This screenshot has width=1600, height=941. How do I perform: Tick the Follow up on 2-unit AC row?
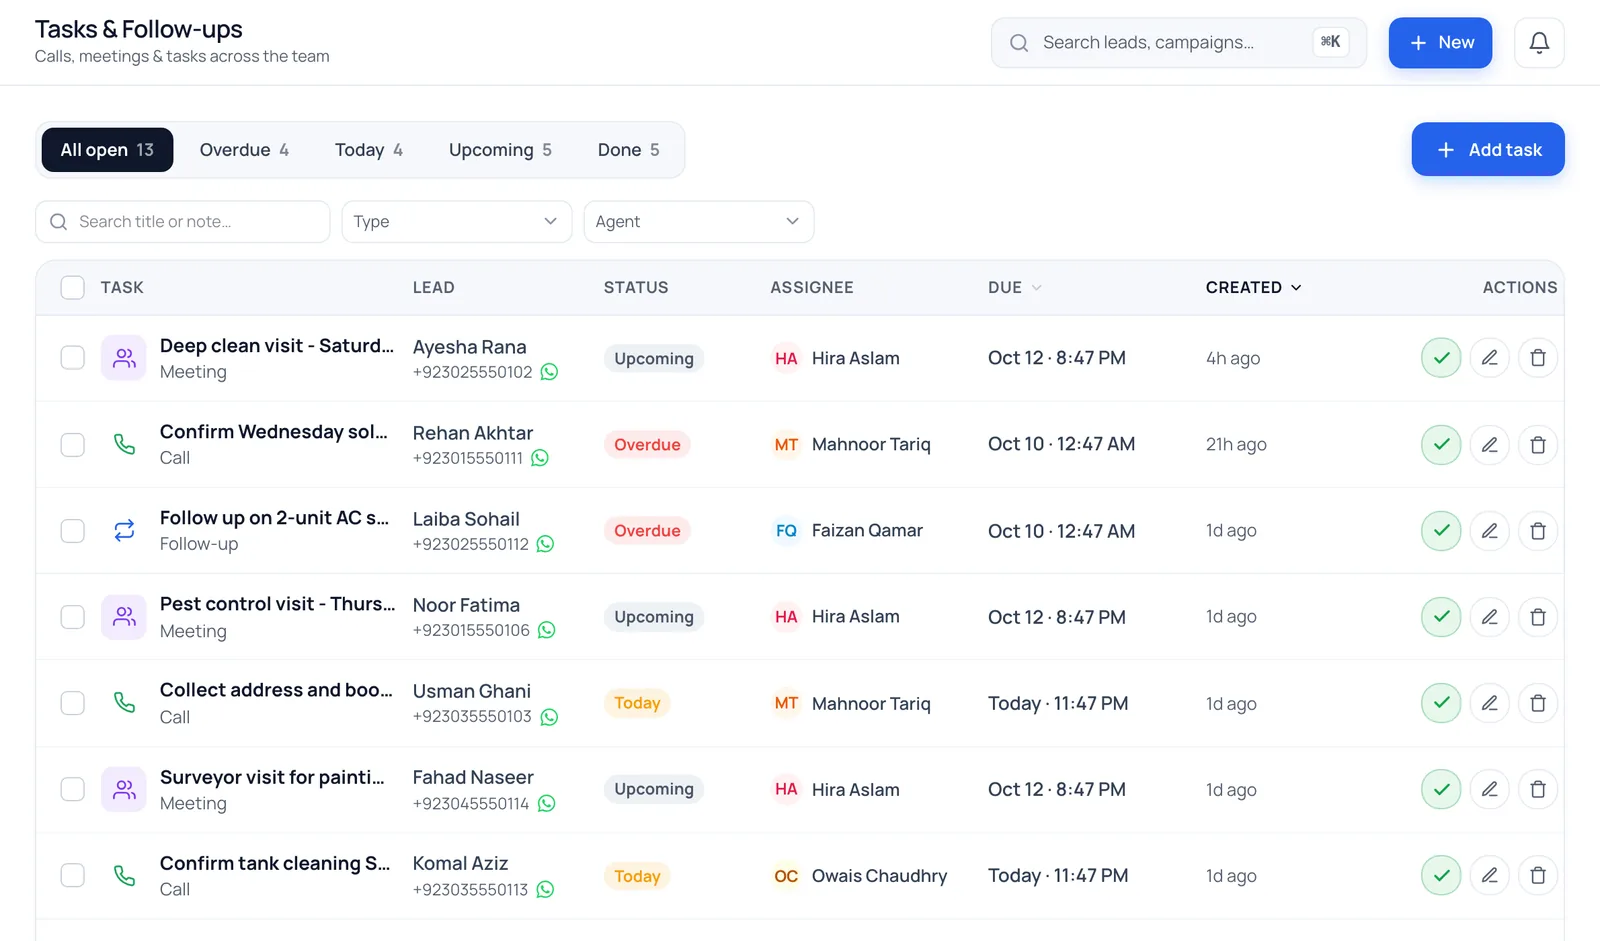72,530
